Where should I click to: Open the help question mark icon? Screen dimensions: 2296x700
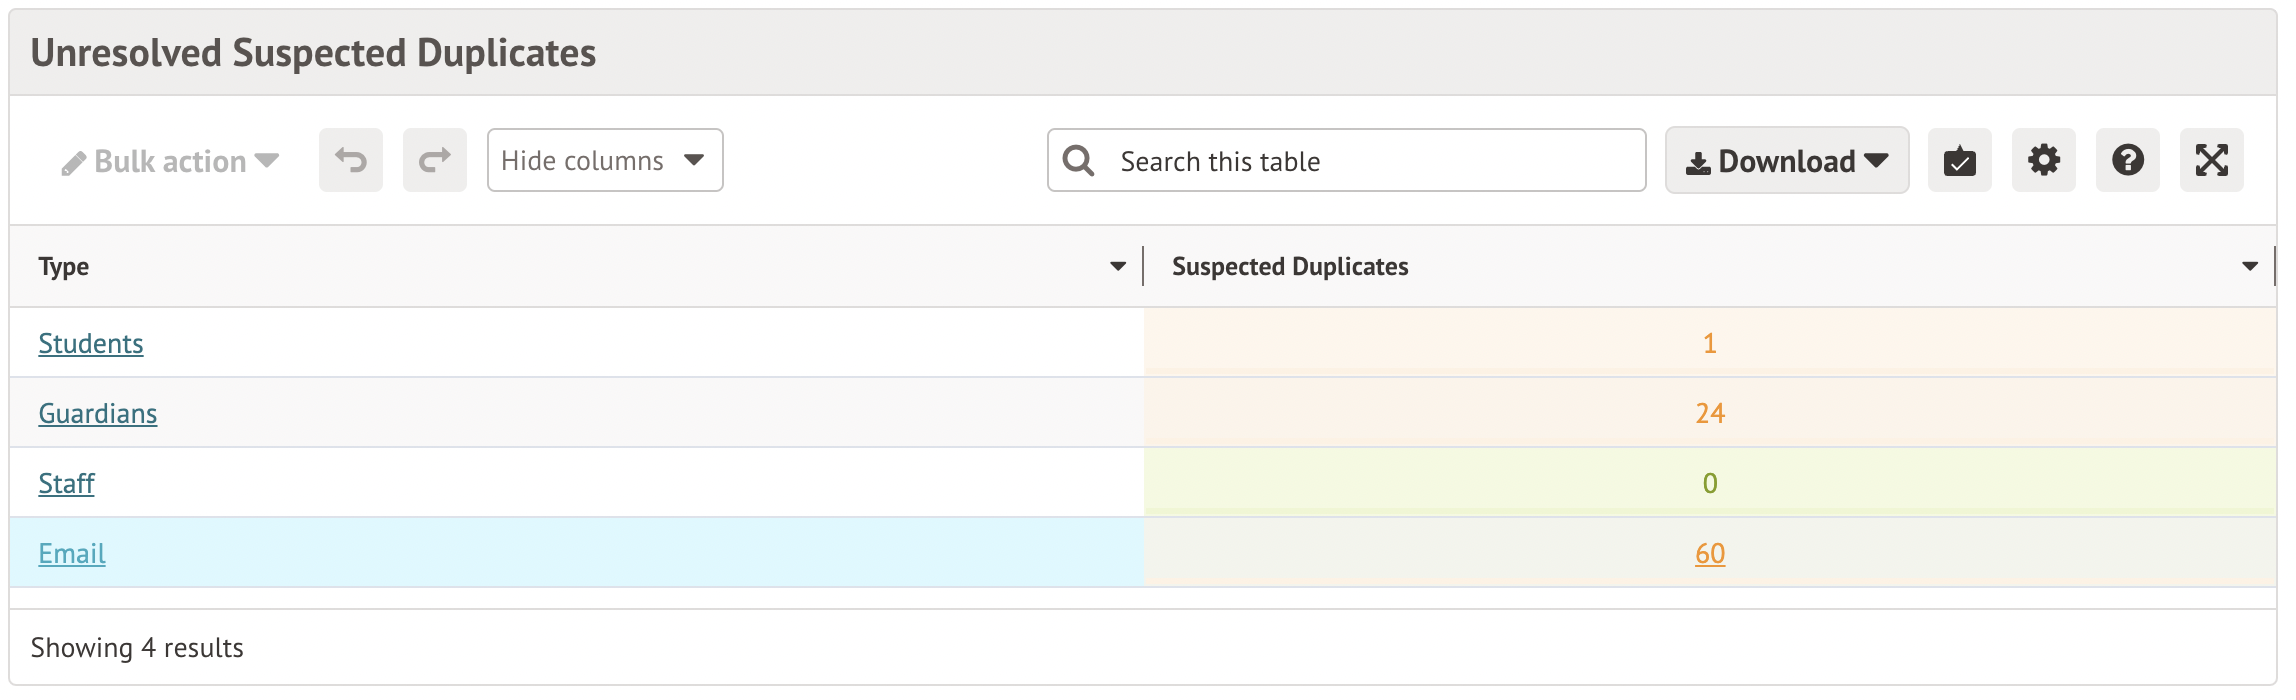pyautogui.click(x=2127, y=160)
